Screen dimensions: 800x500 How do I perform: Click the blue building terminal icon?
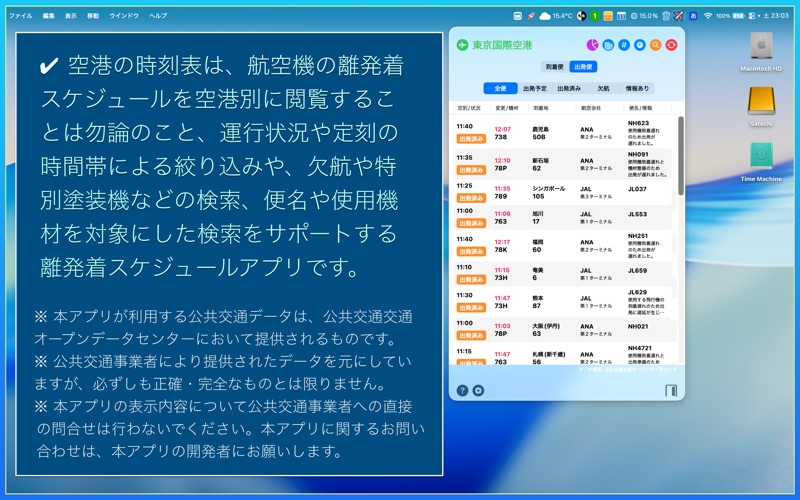point(608,45)
